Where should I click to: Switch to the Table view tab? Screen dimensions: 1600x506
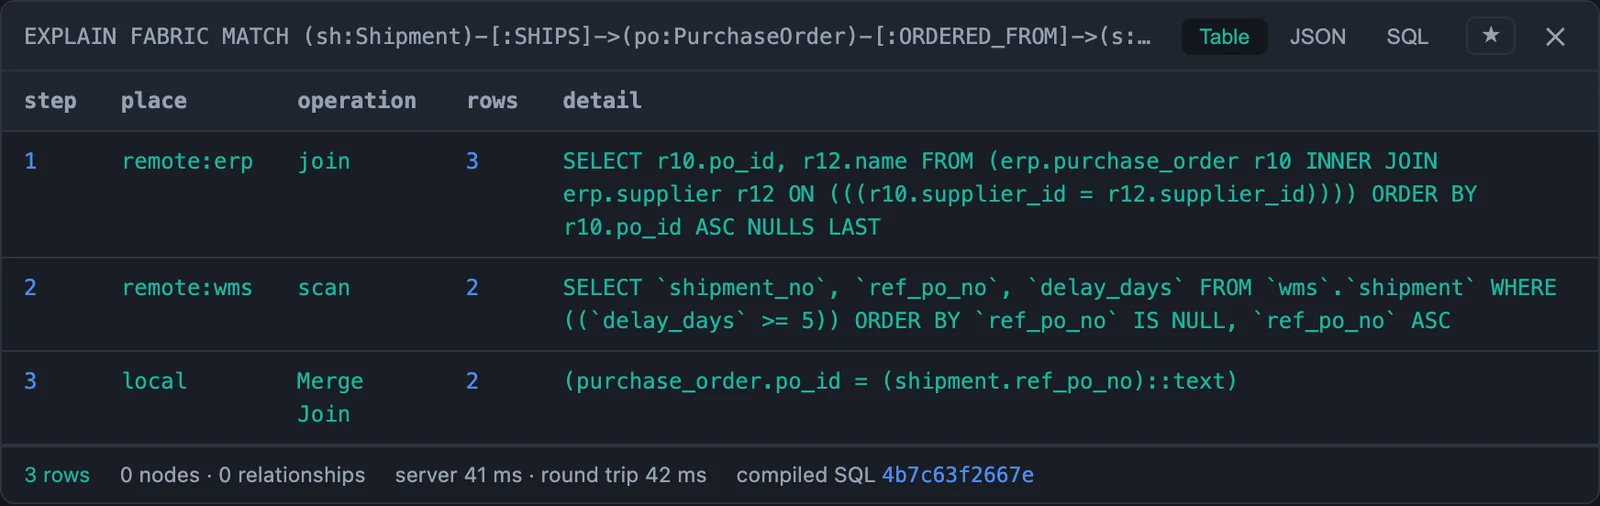pos(1224,37)
